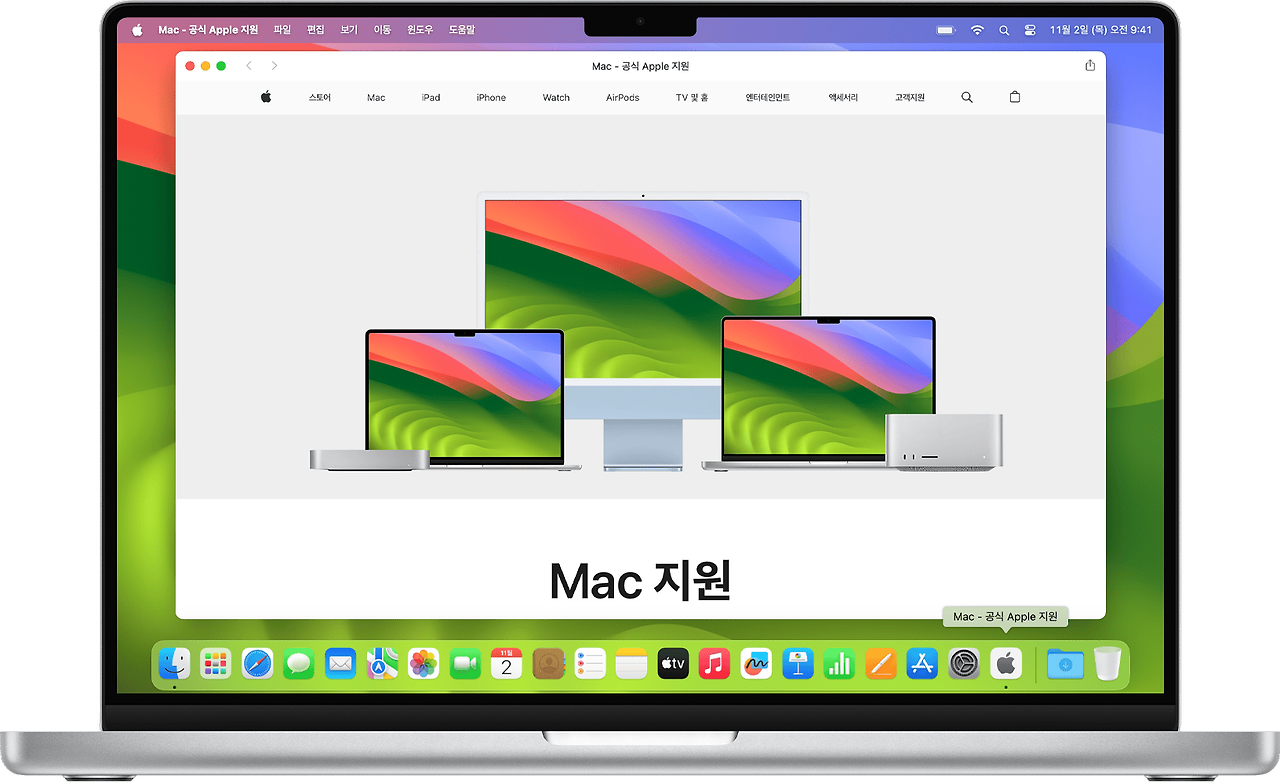Launch Keynote from the Dock
Screen dimensions: 1280x782
coord(797,663)
